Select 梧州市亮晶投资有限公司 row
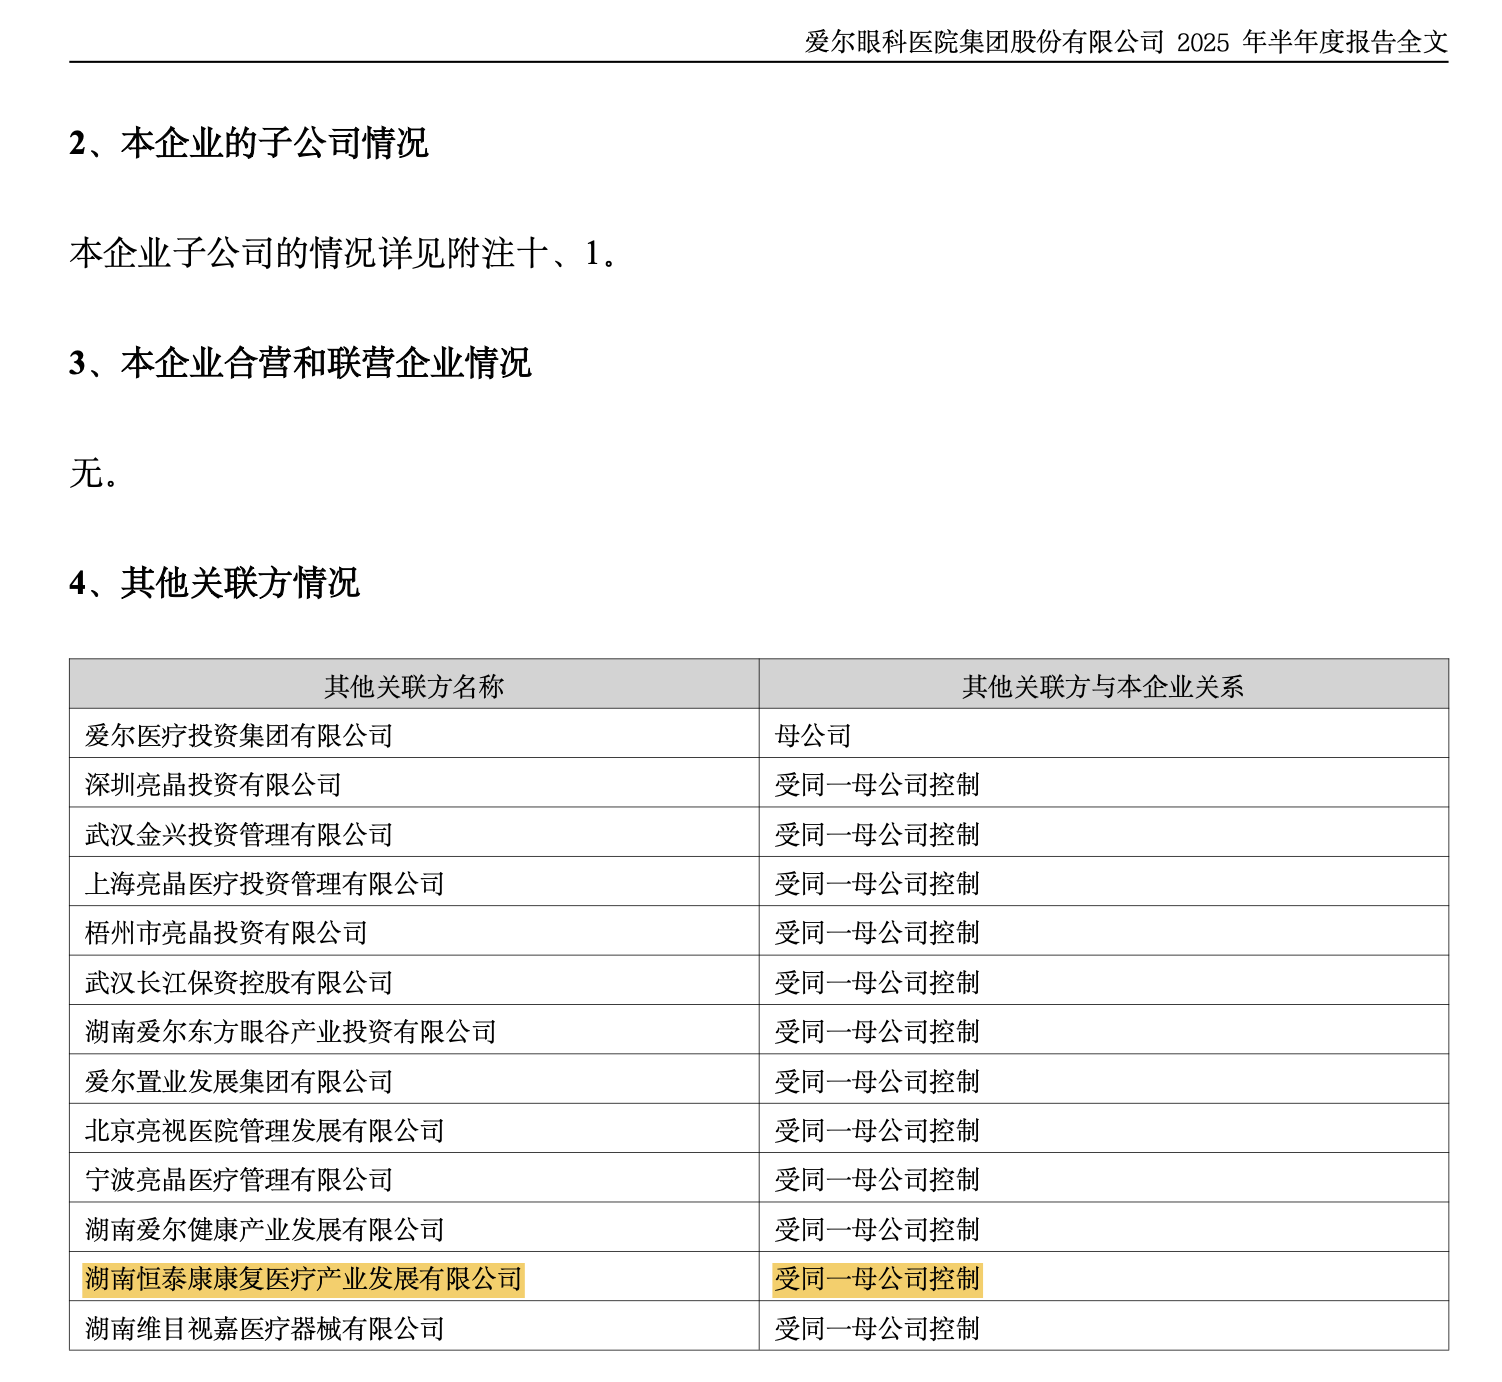The width and height of the screenshot is (1502, 1382). tap(230, 932)
